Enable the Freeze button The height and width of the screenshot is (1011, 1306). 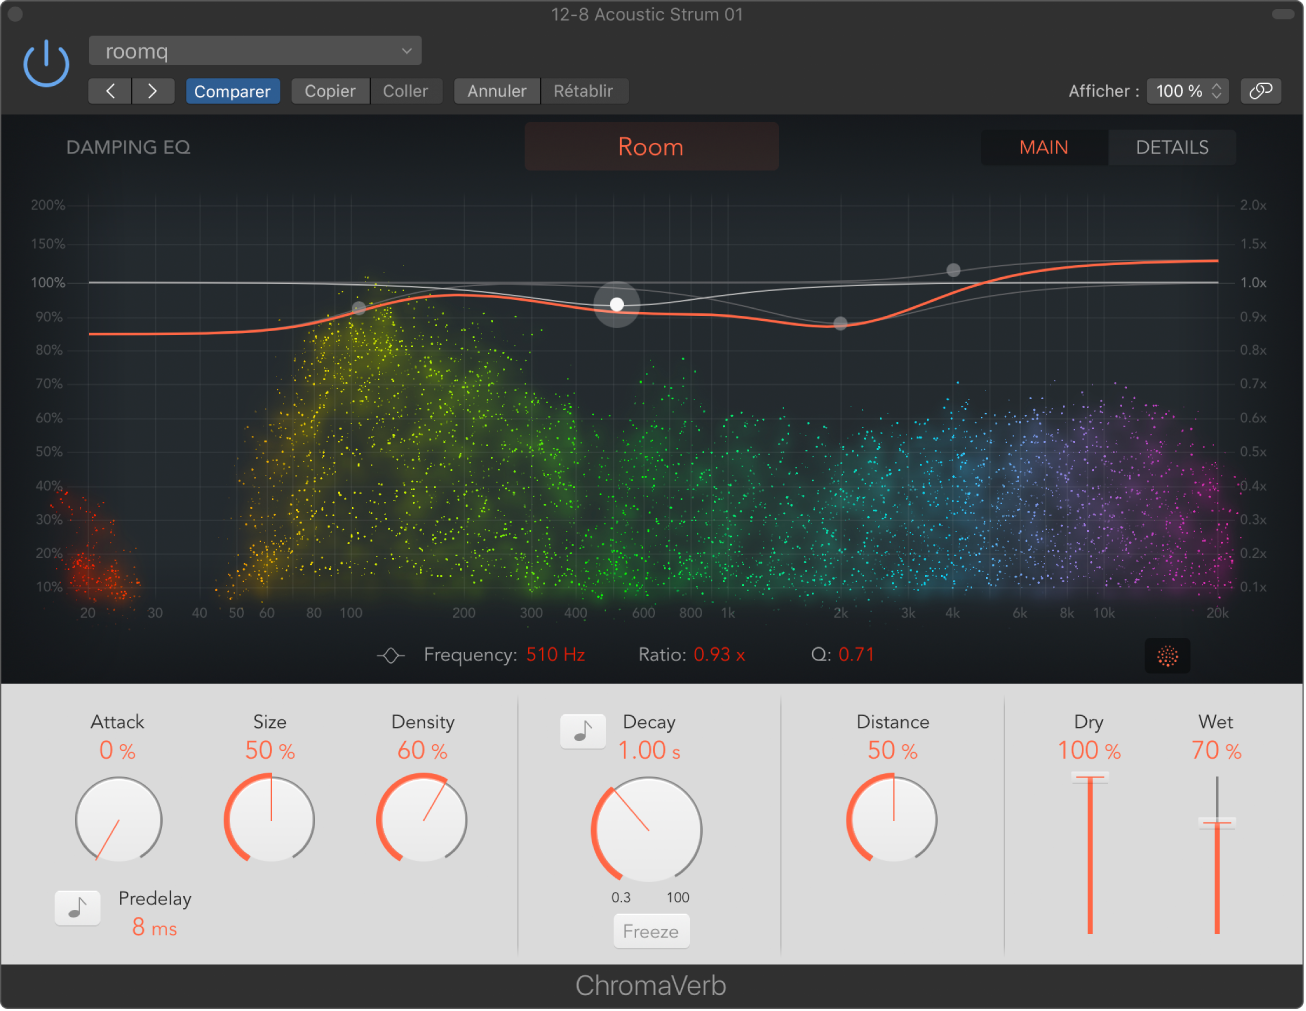coord(651,931)
